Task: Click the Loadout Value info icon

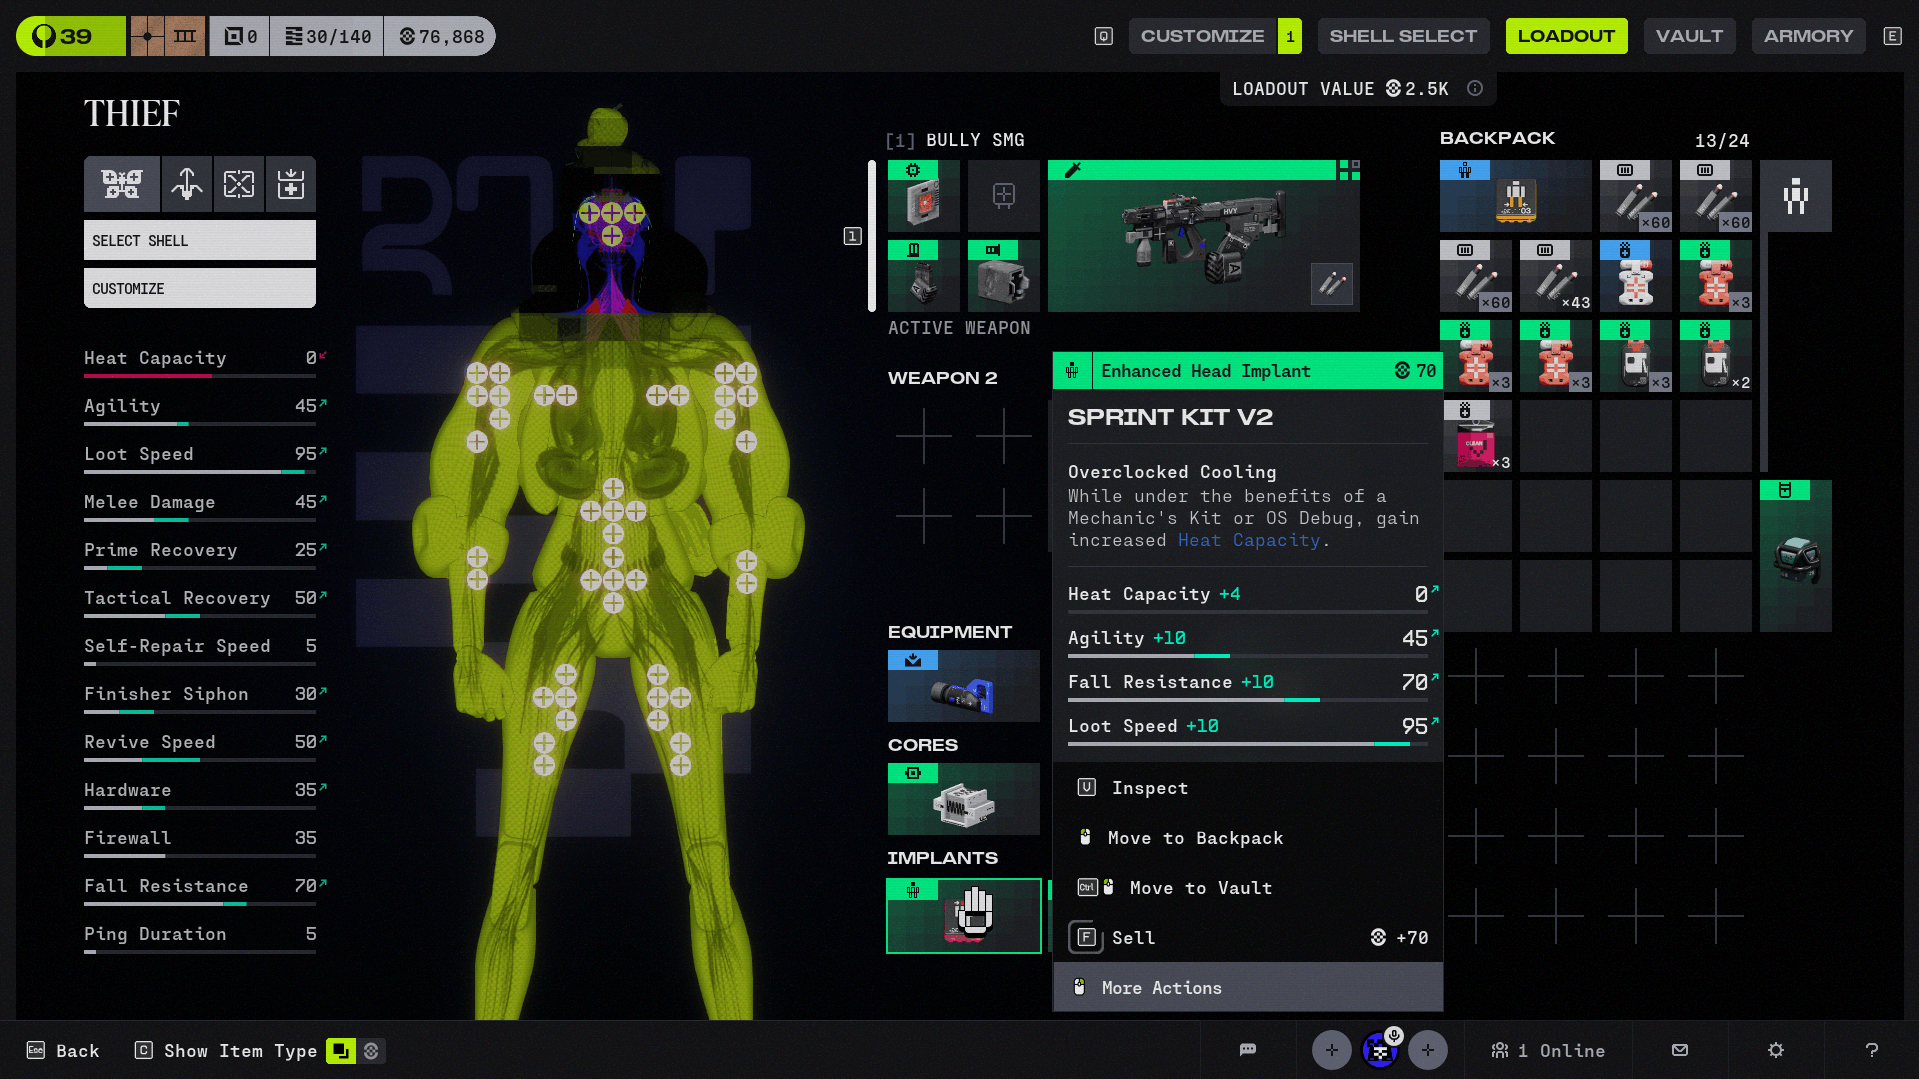Action: (1475, 89)
